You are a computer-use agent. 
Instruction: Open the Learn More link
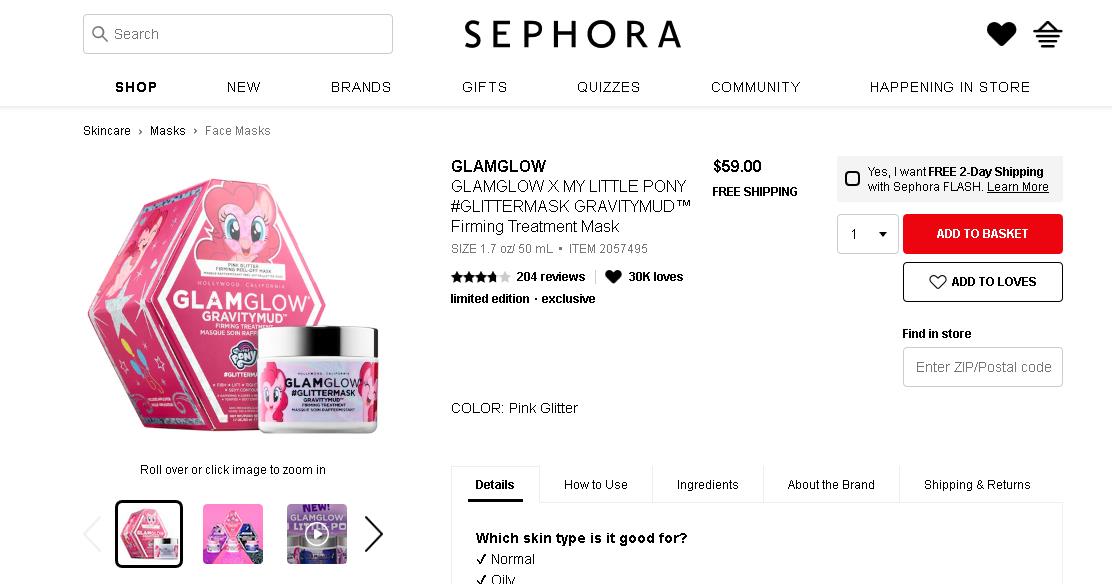[x=1017, y=187]
